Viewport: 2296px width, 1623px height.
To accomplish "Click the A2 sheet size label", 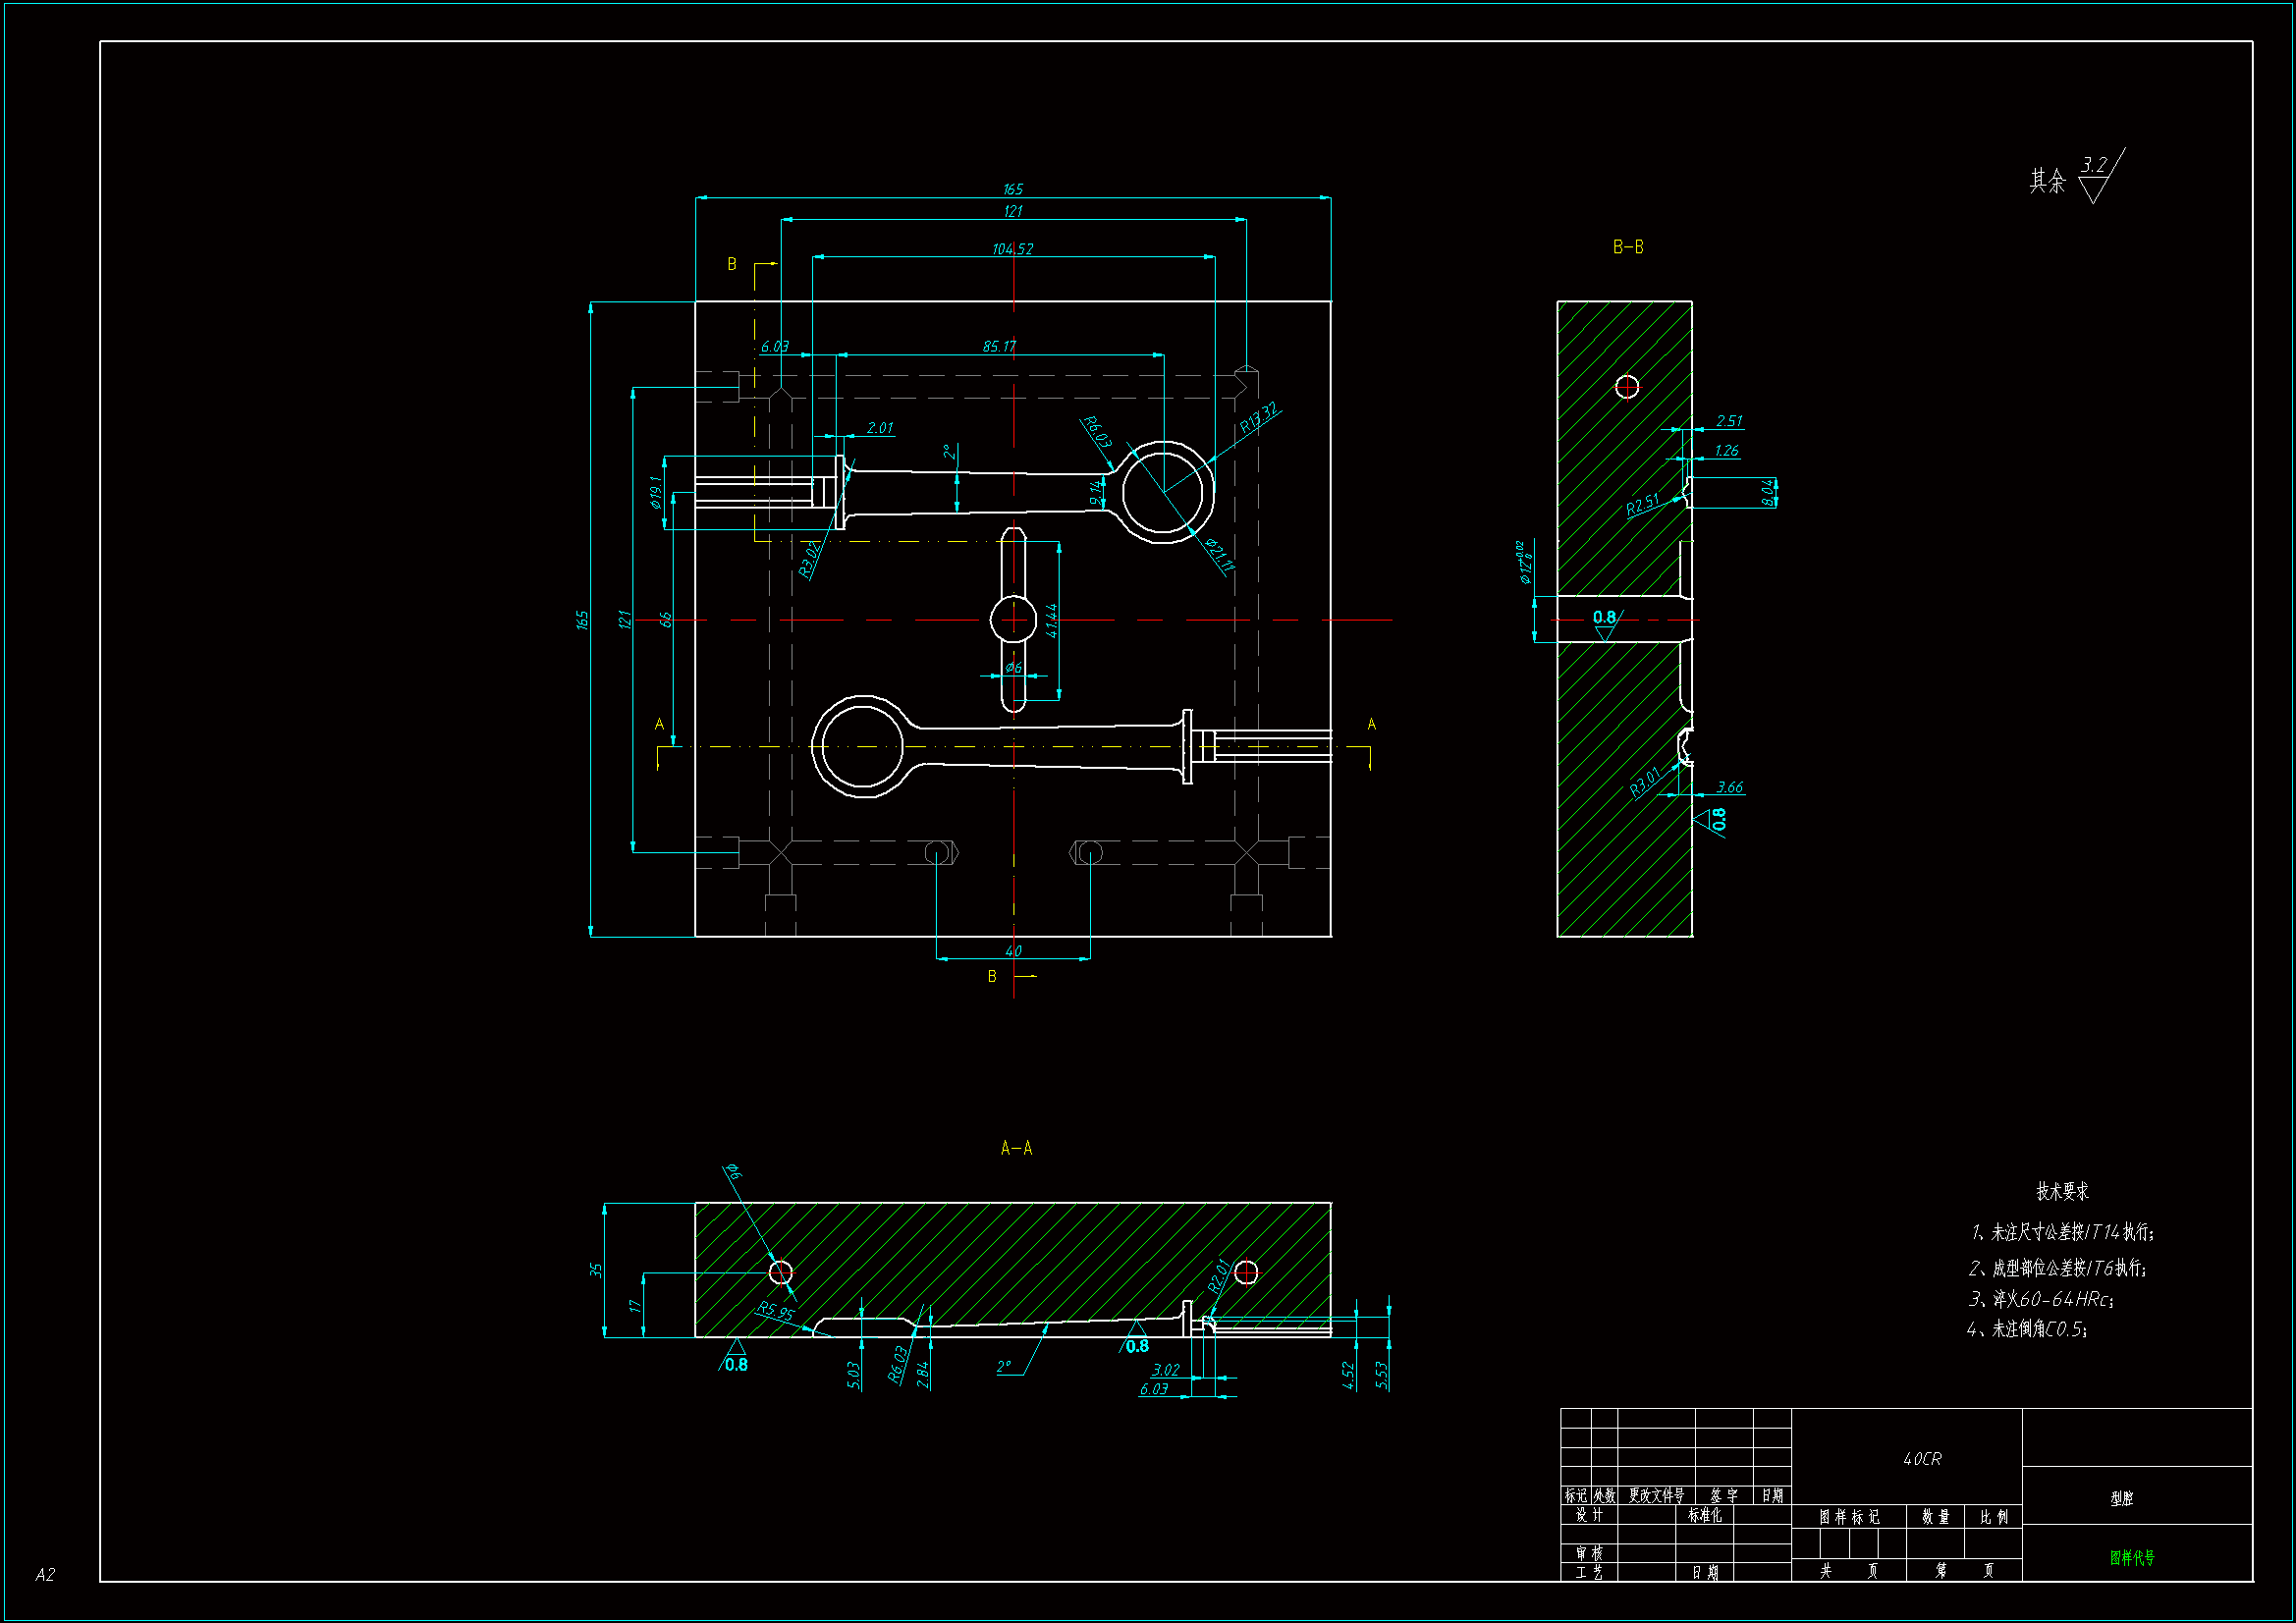I will (x=45, y=1574).
